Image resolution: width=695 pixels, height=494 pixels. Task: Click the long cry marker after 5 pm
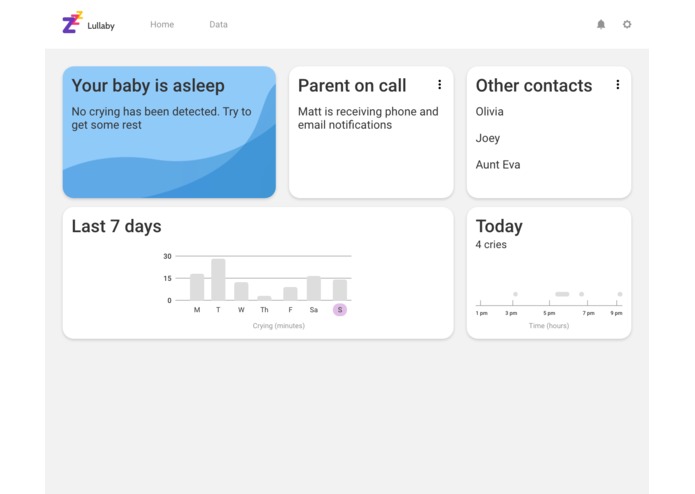coord(562,294)
